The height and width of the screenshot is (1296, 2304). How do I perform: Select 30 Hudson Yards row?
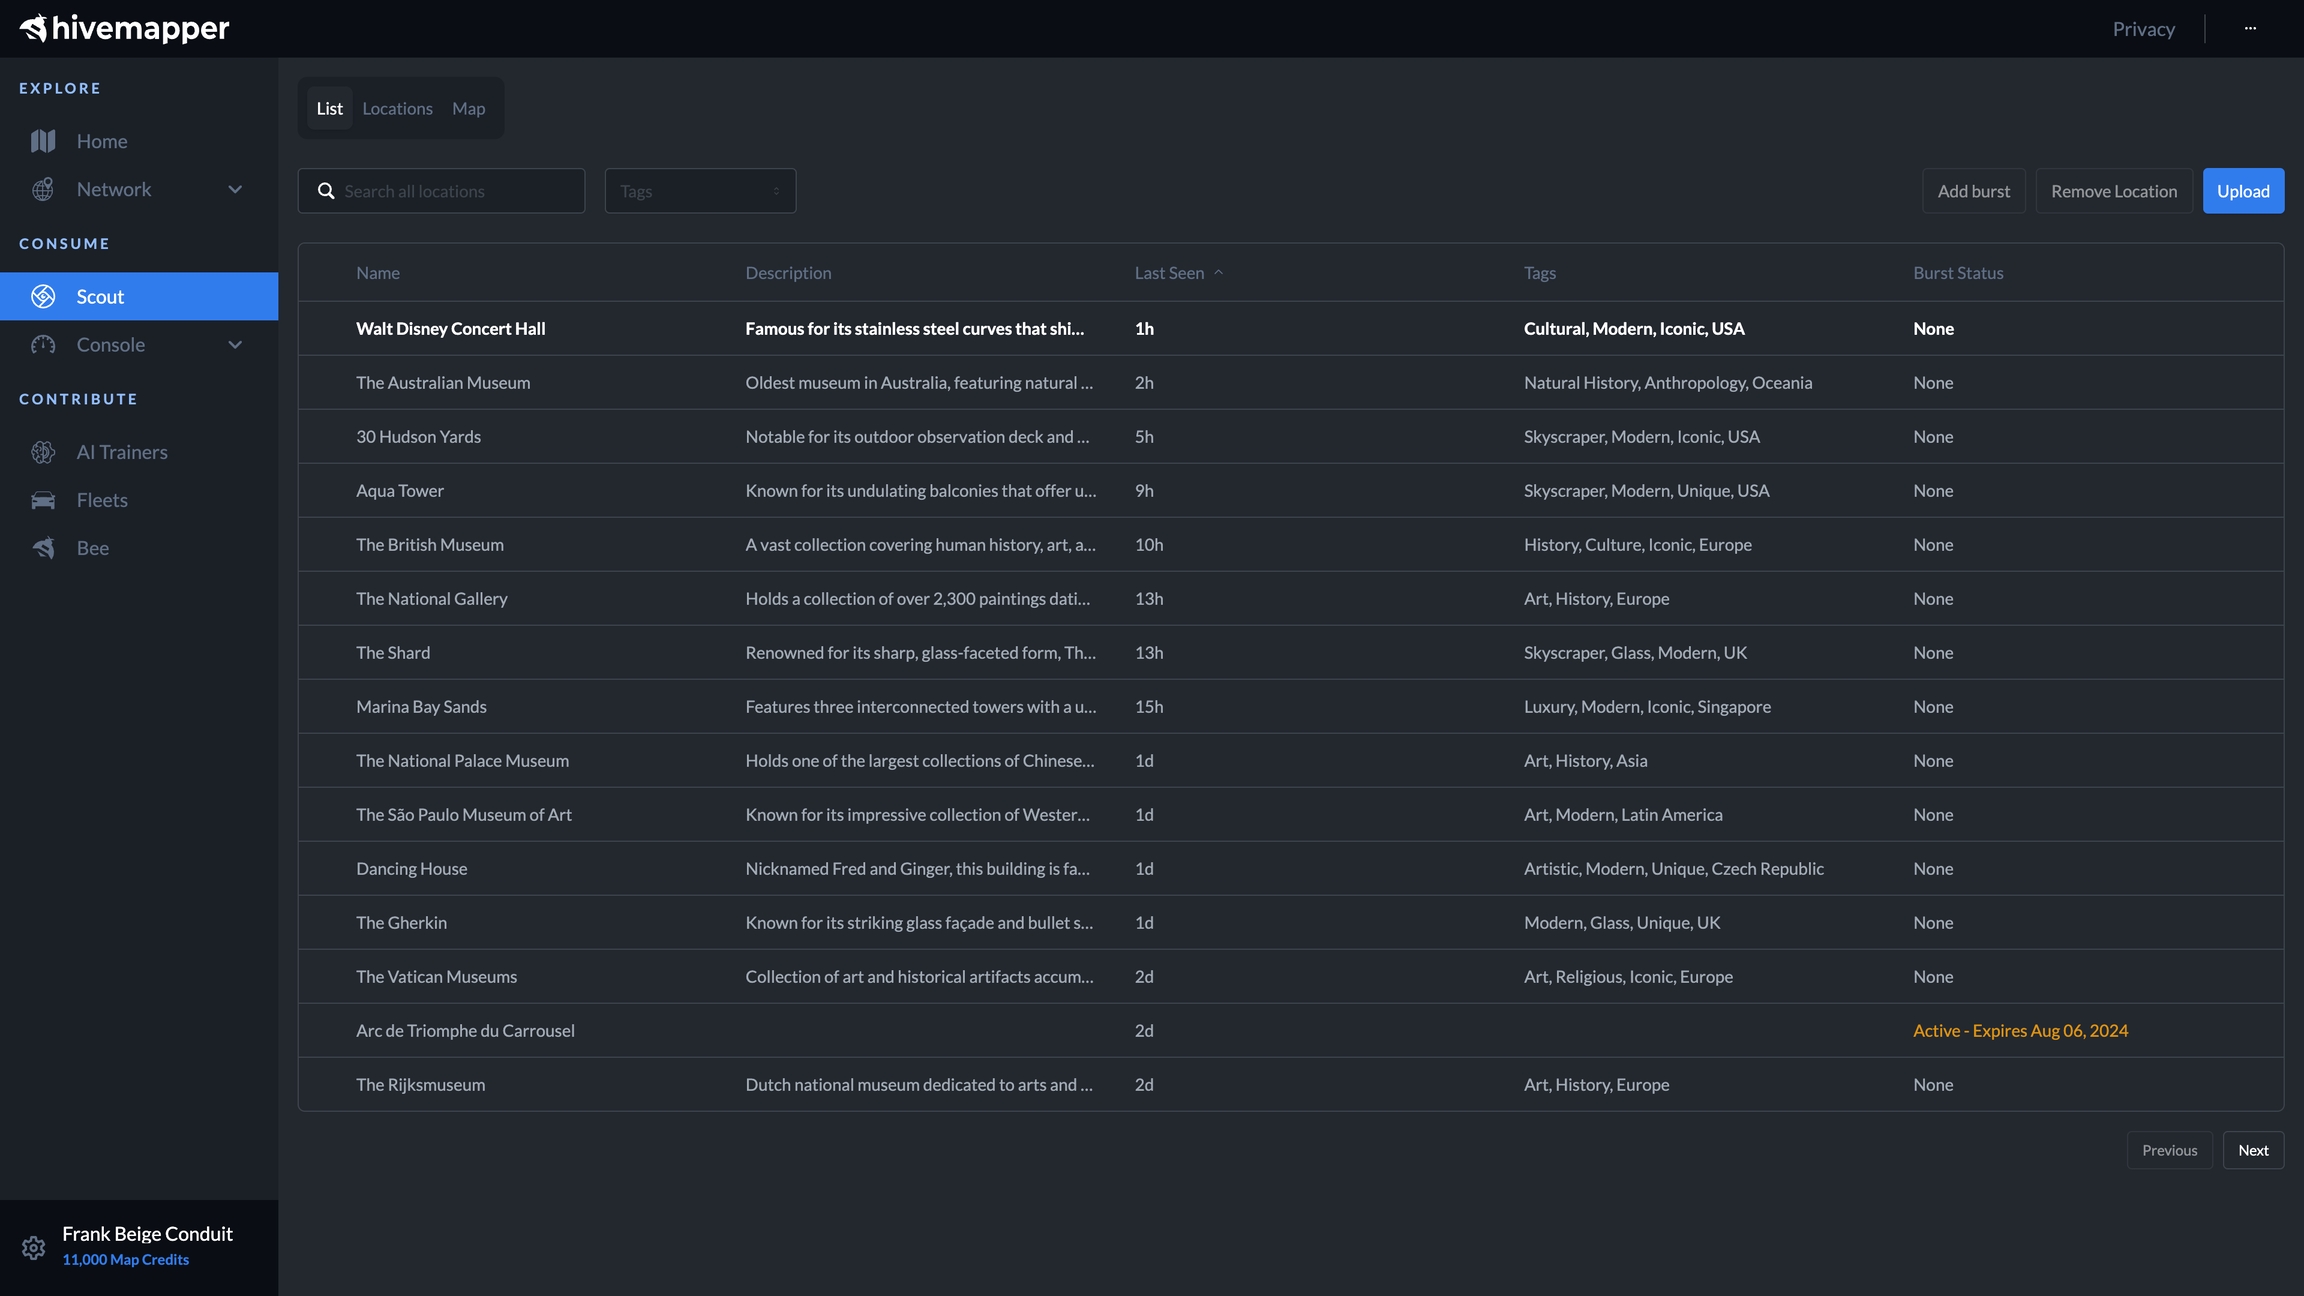[x=1290, y=436]
